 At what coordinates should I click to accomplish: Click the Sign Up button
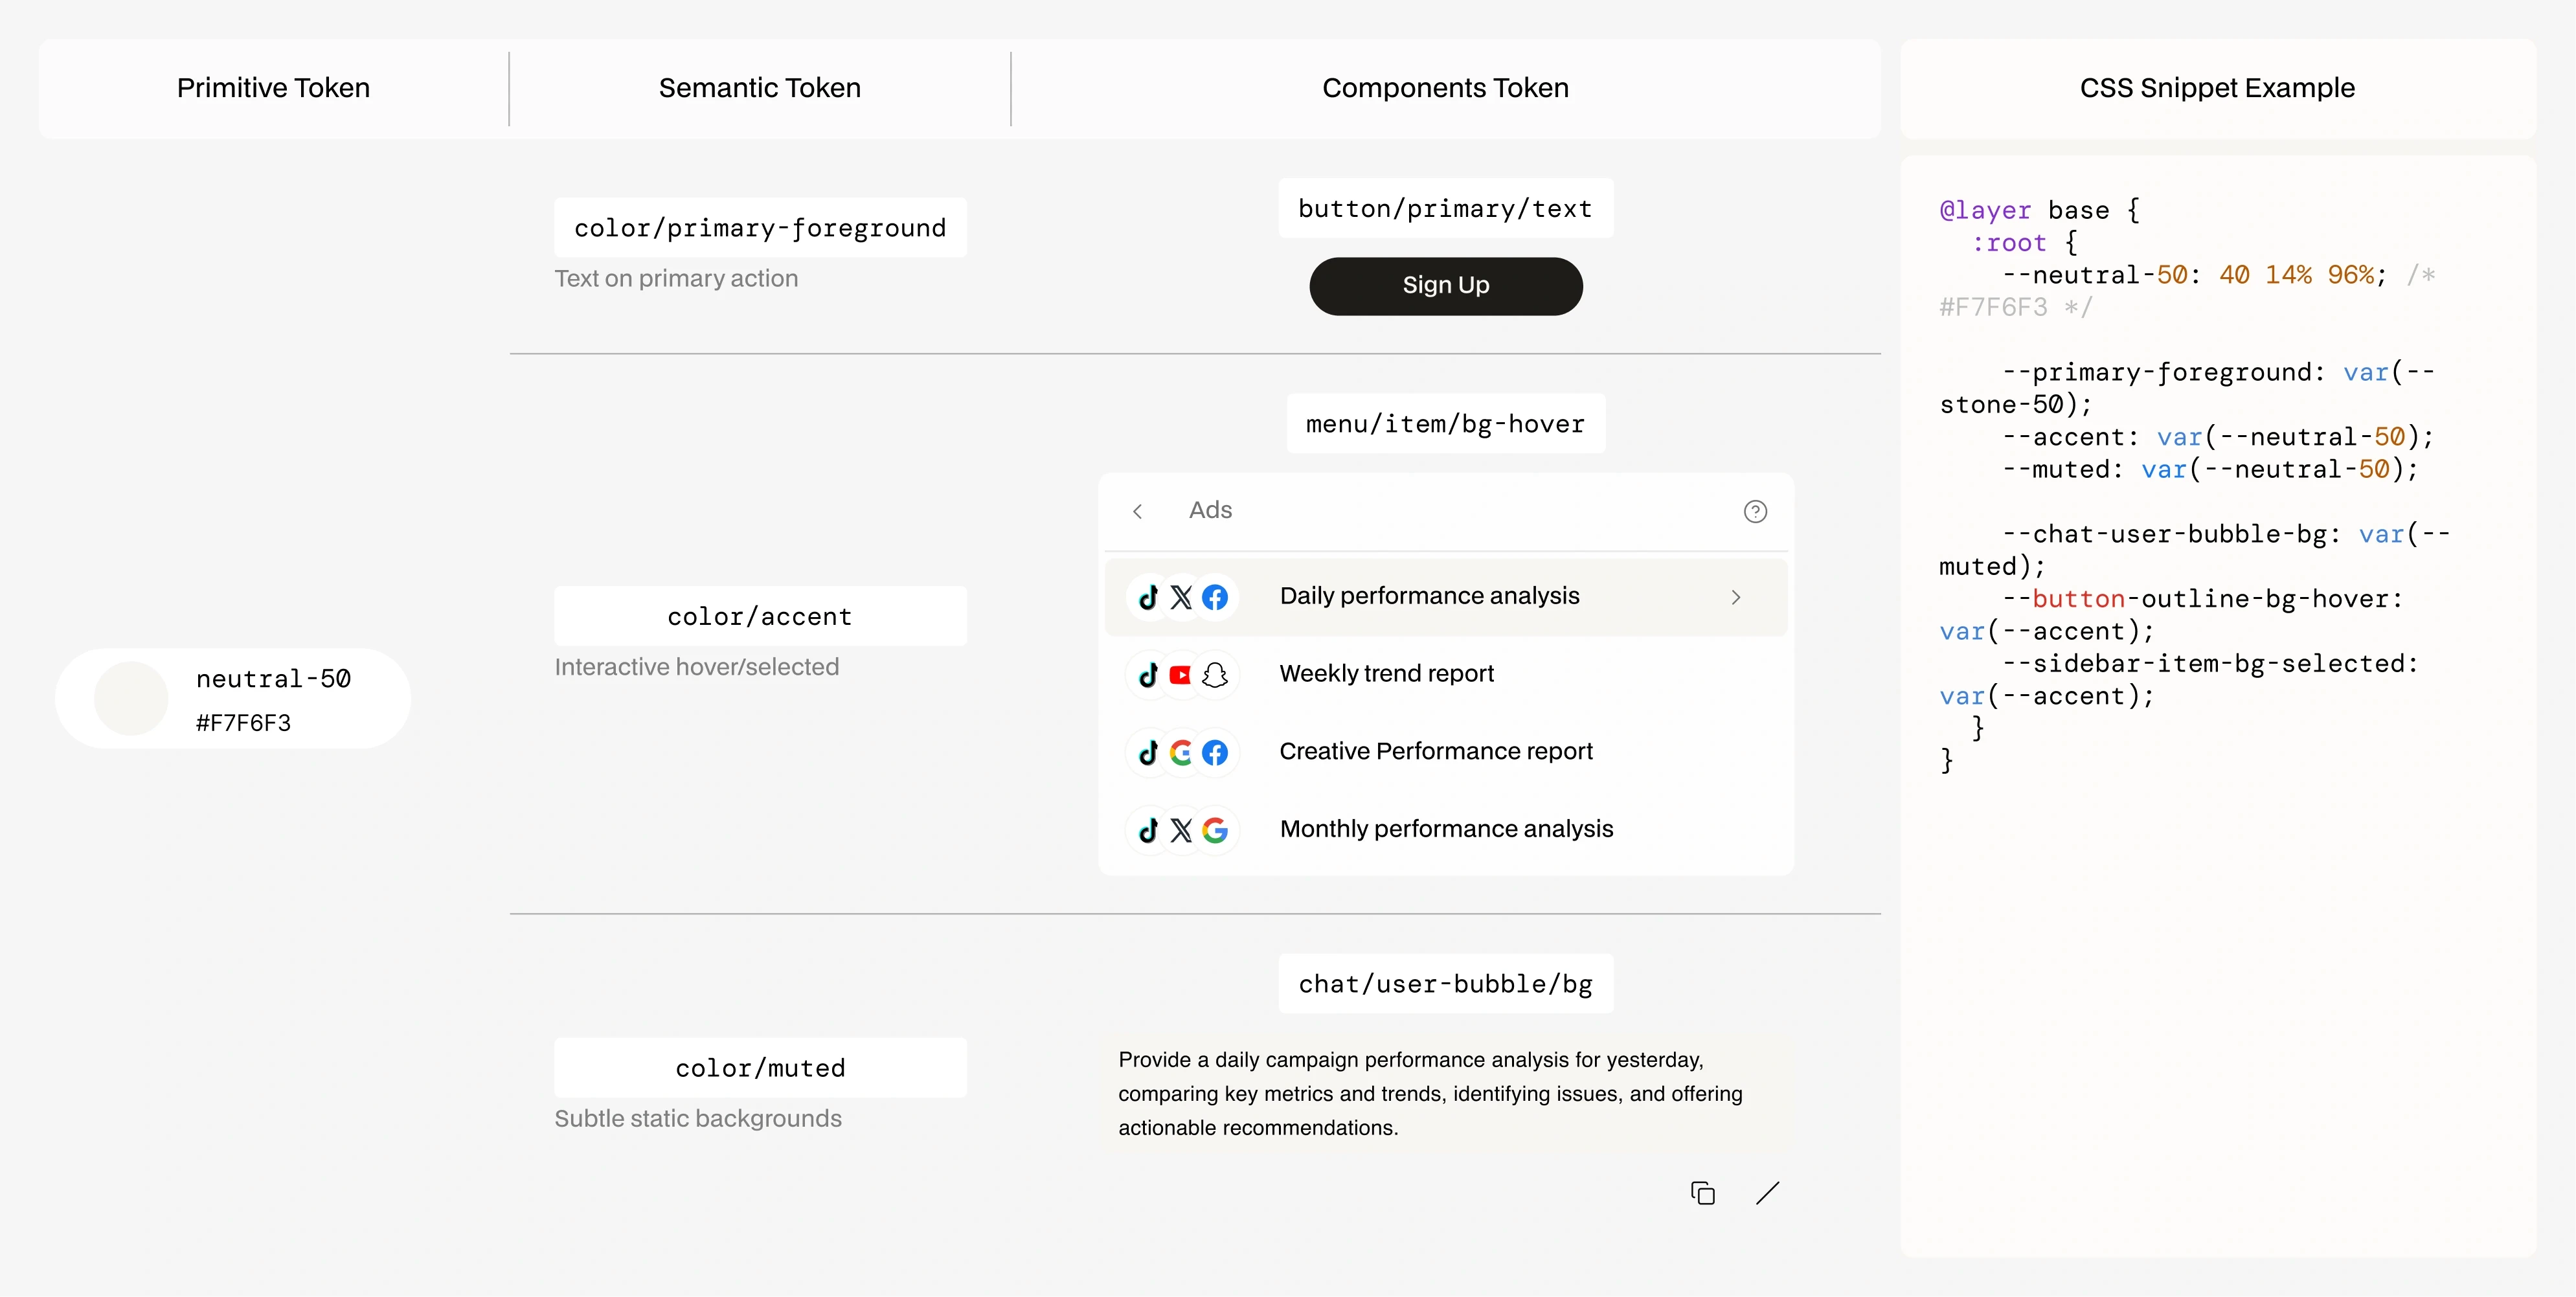pos(1445,285)
